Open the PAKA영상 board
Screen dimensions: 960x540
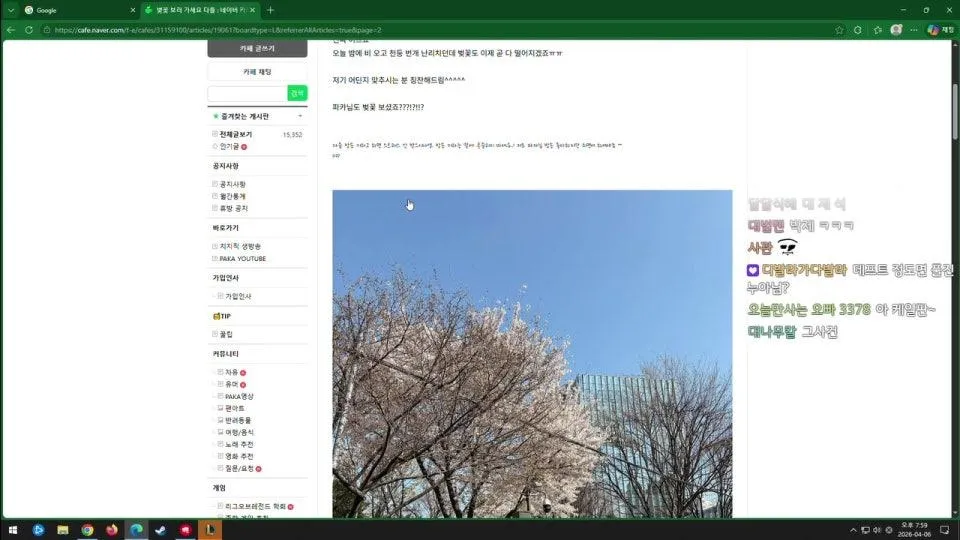(239, 397)
